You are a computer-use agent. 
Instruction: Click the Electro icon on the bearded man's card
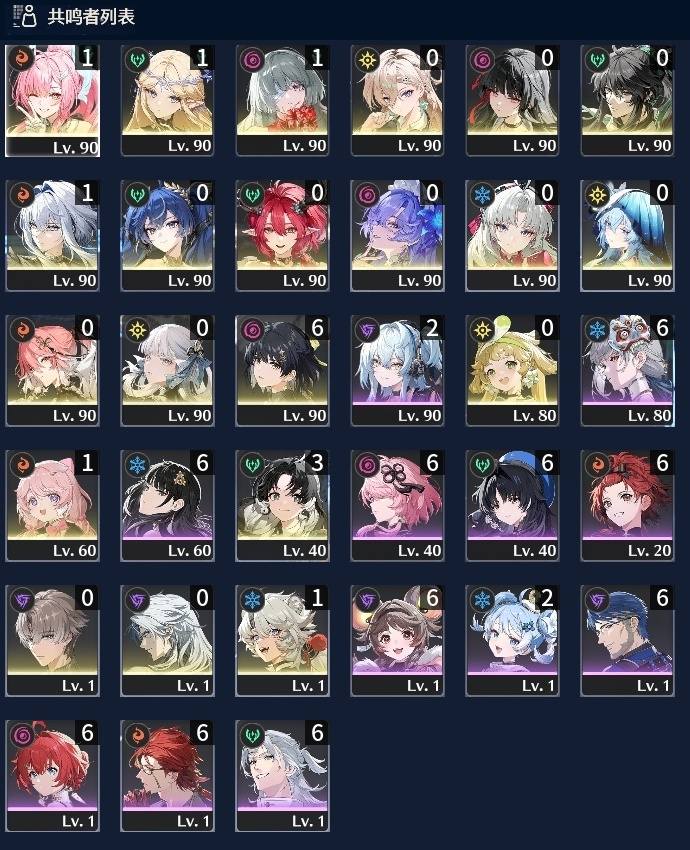click(x=598, y=600)
